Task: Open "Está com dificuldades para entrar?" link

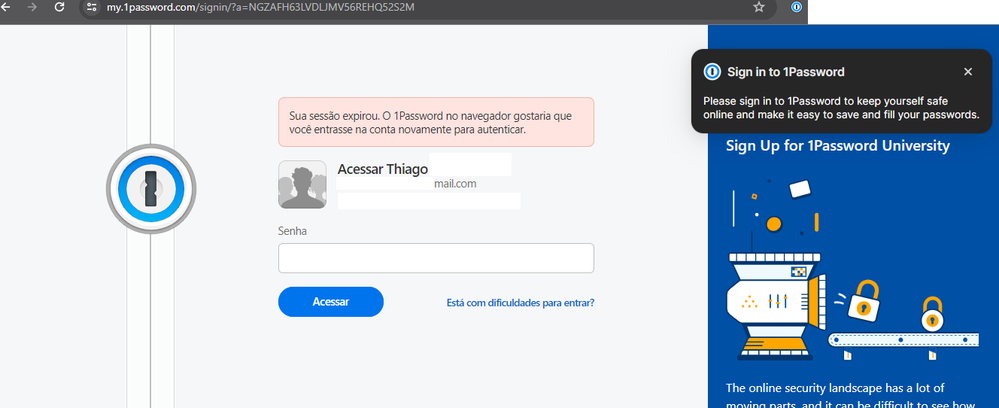Action: [520, 302]
